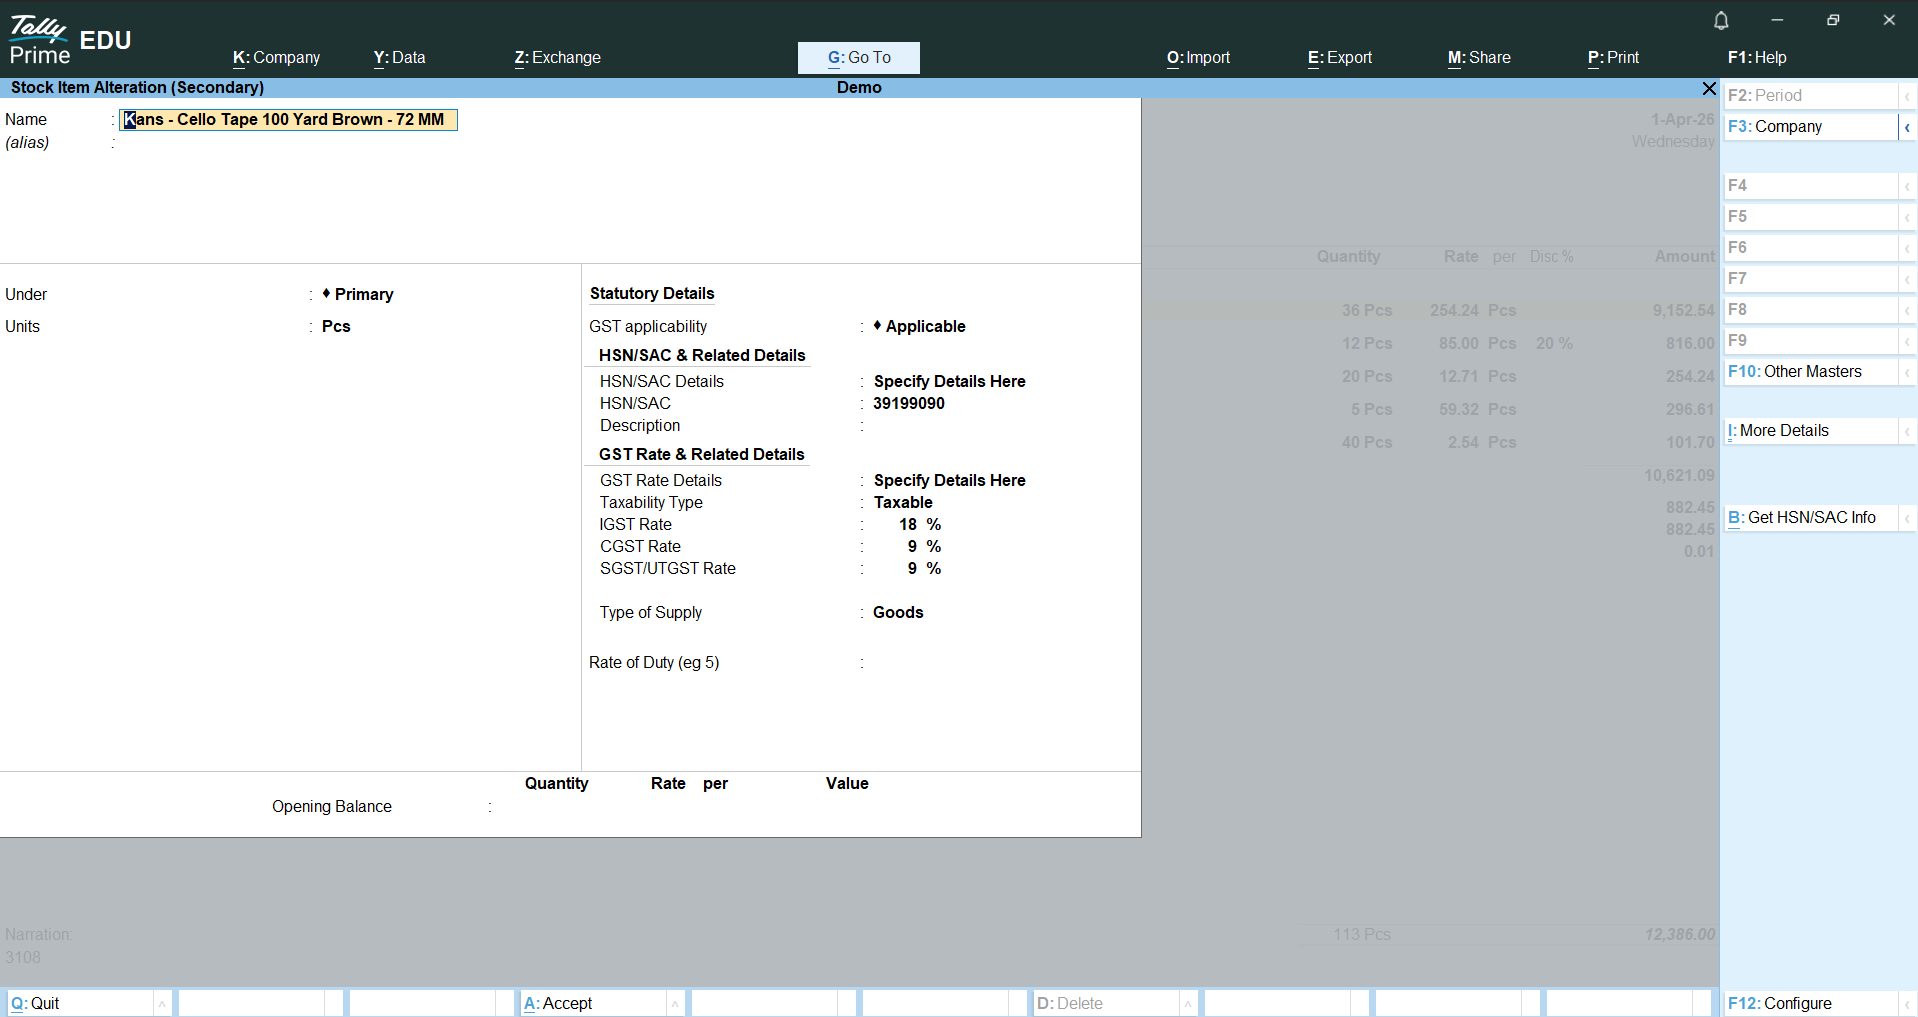The height and width of the screenshot is (1017, 1918).
Task: Open the M: Share menu
Action: coord(1479,58)
